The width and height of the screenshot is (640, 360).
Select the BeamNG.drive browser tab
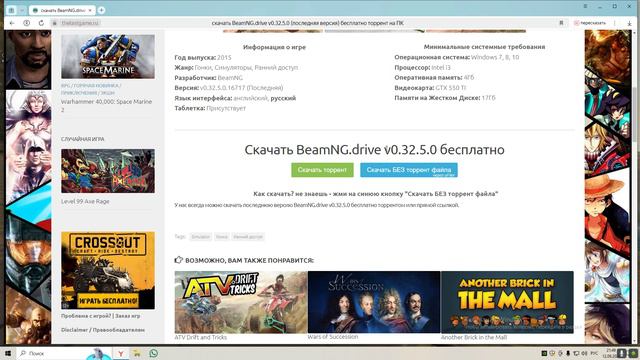pyautogui.click(x=61, y=10)
